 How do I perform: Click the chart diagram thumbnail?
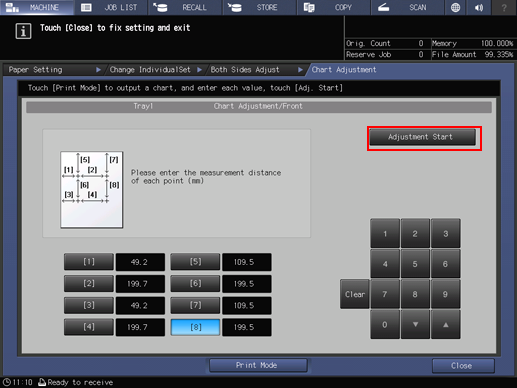(x=92, y=190)
